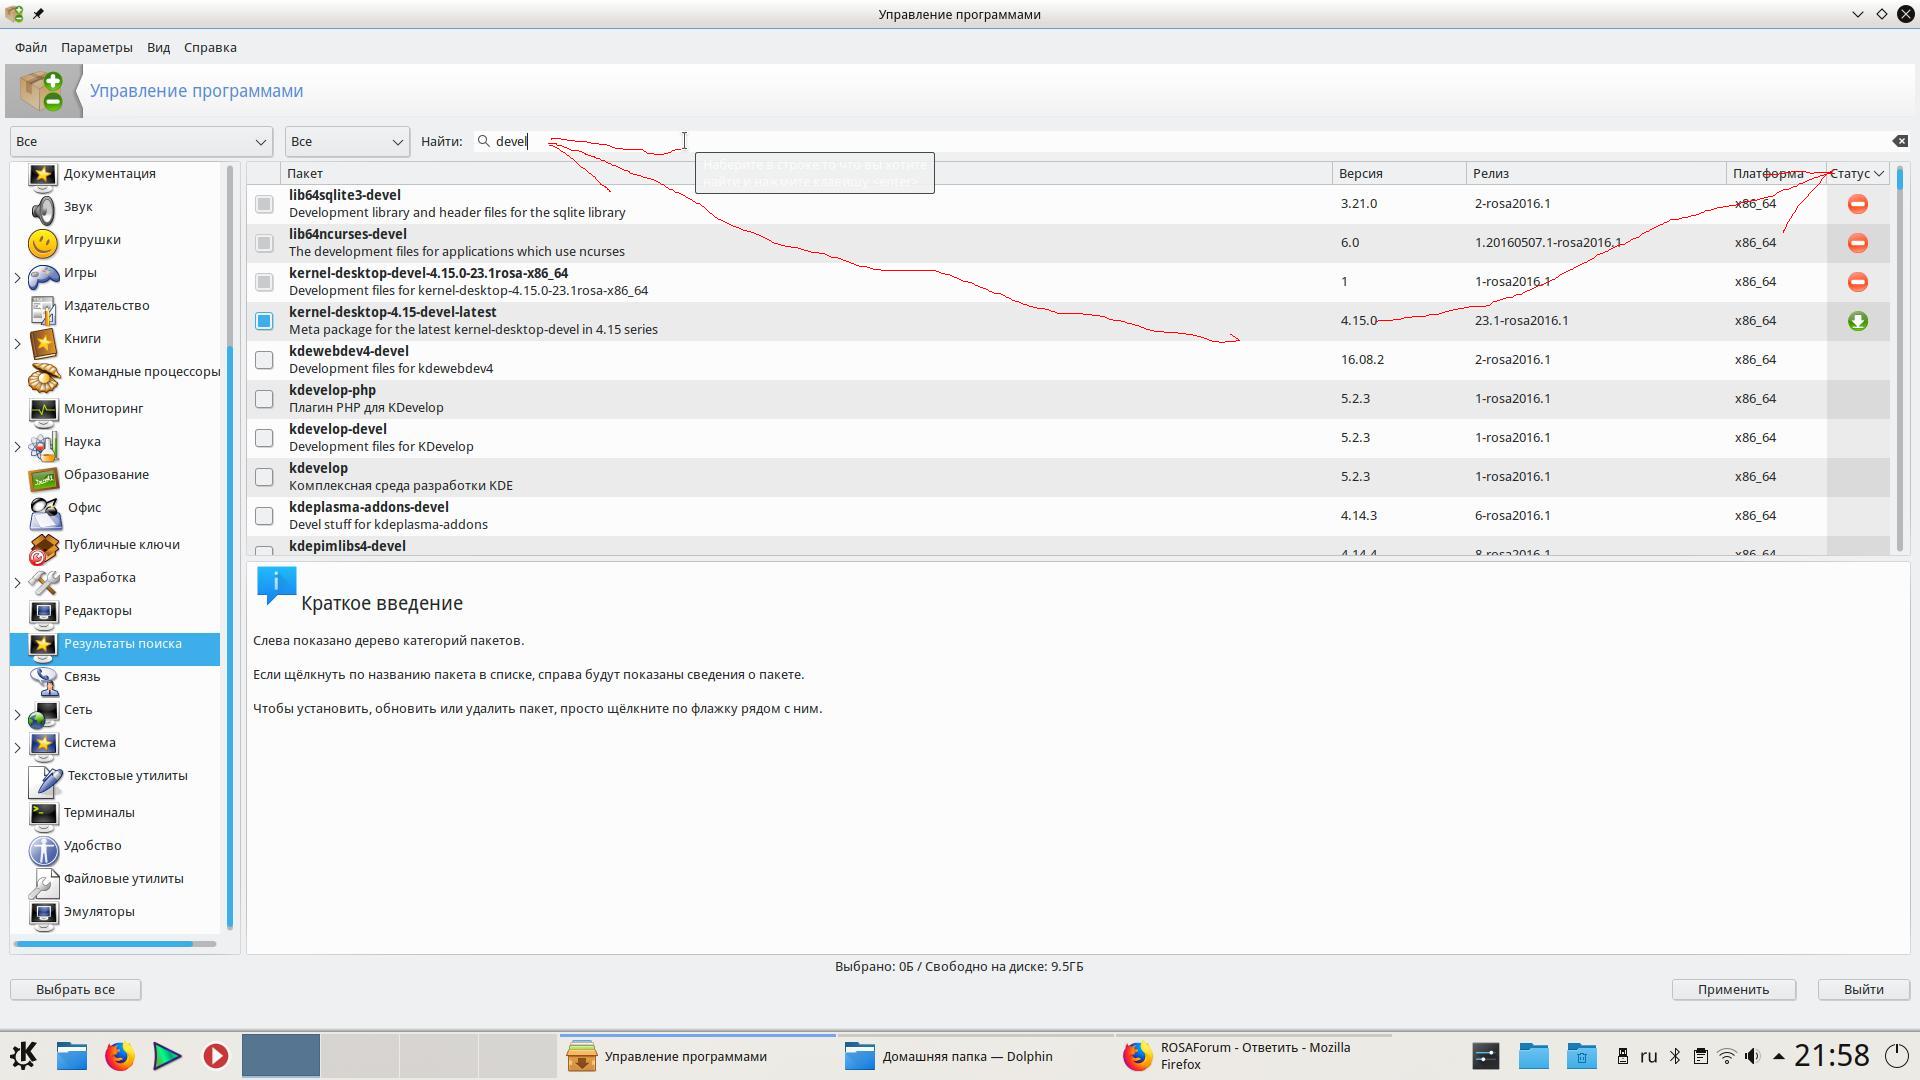
Task: Click the volume icon in system tray
Action: pos(1752,1056)
